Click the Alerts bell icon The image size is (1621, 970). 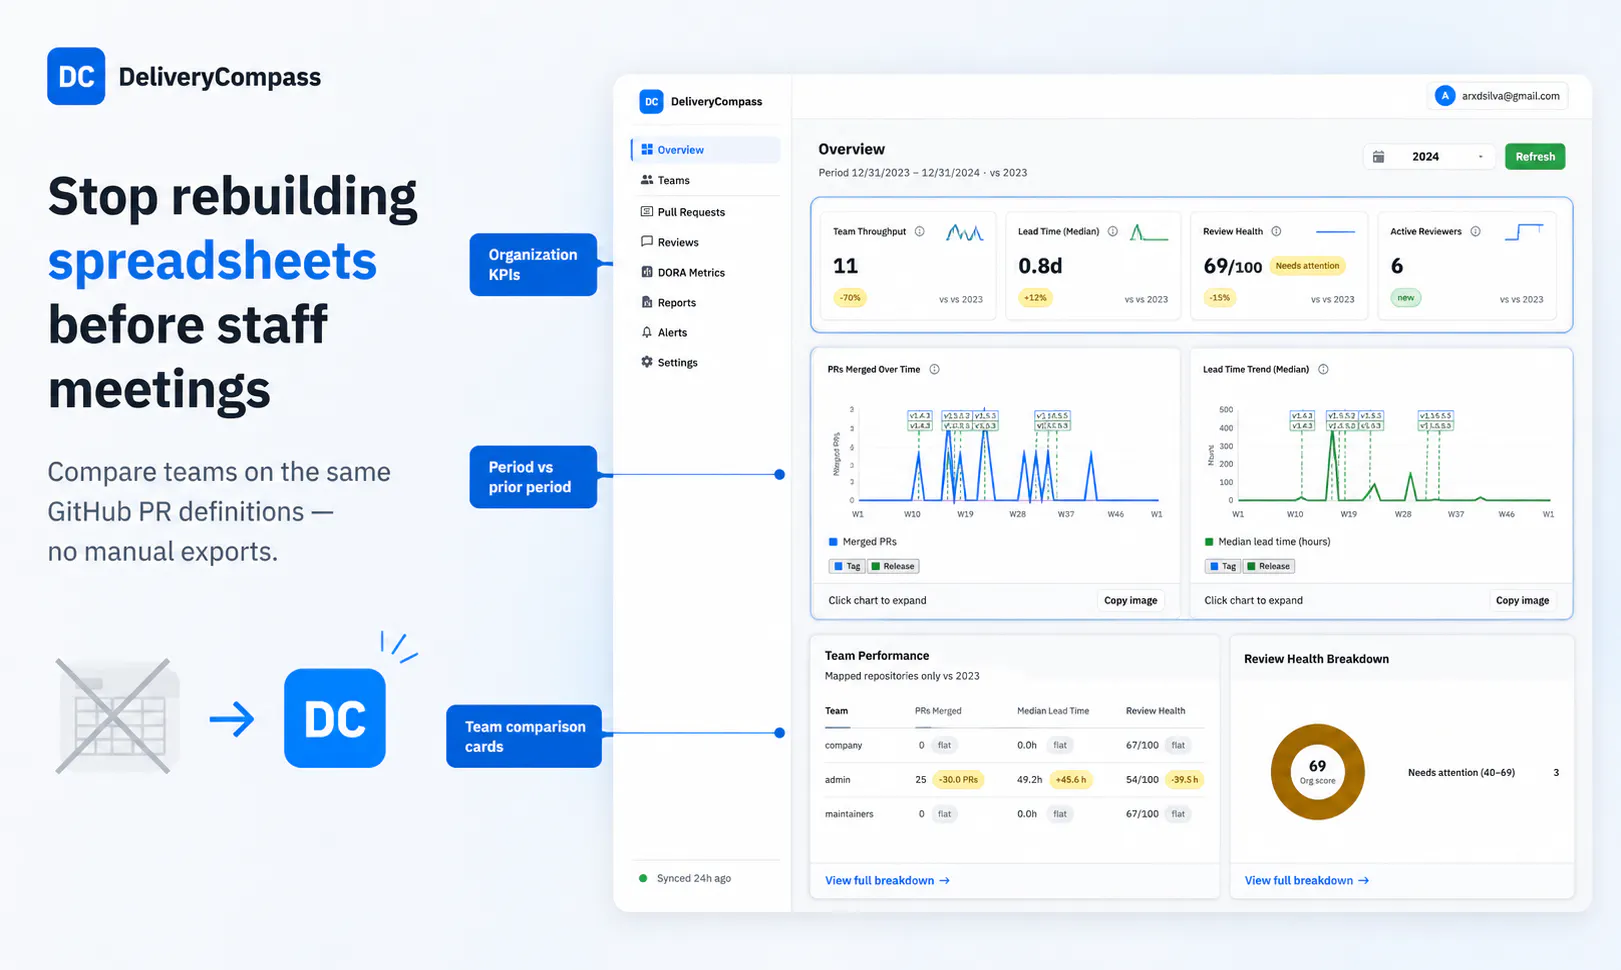click(x=647, y=332)
